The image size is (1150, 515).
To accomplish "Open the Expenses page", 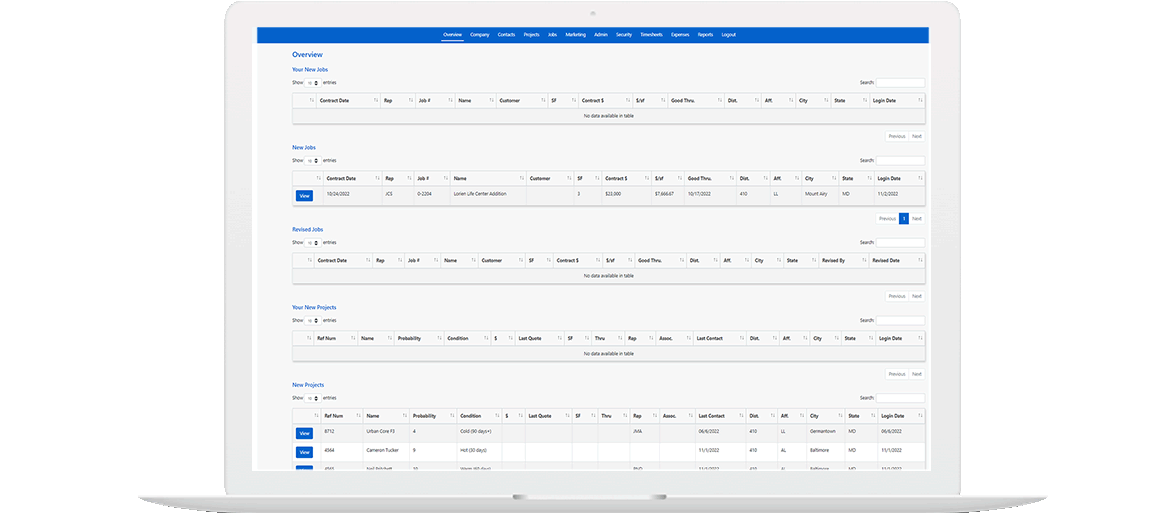I will click(680, 34).
